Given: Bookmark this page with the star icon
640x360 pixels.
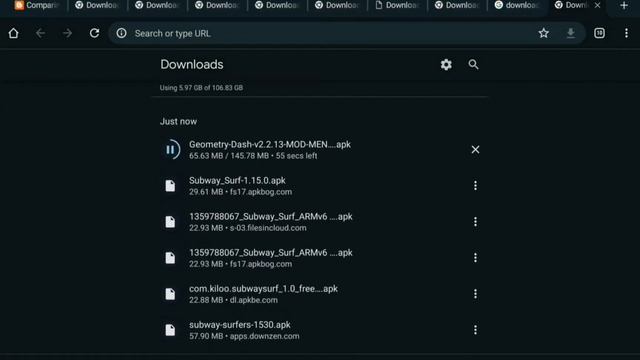Looking at the screenshot, I should point(543,33).
